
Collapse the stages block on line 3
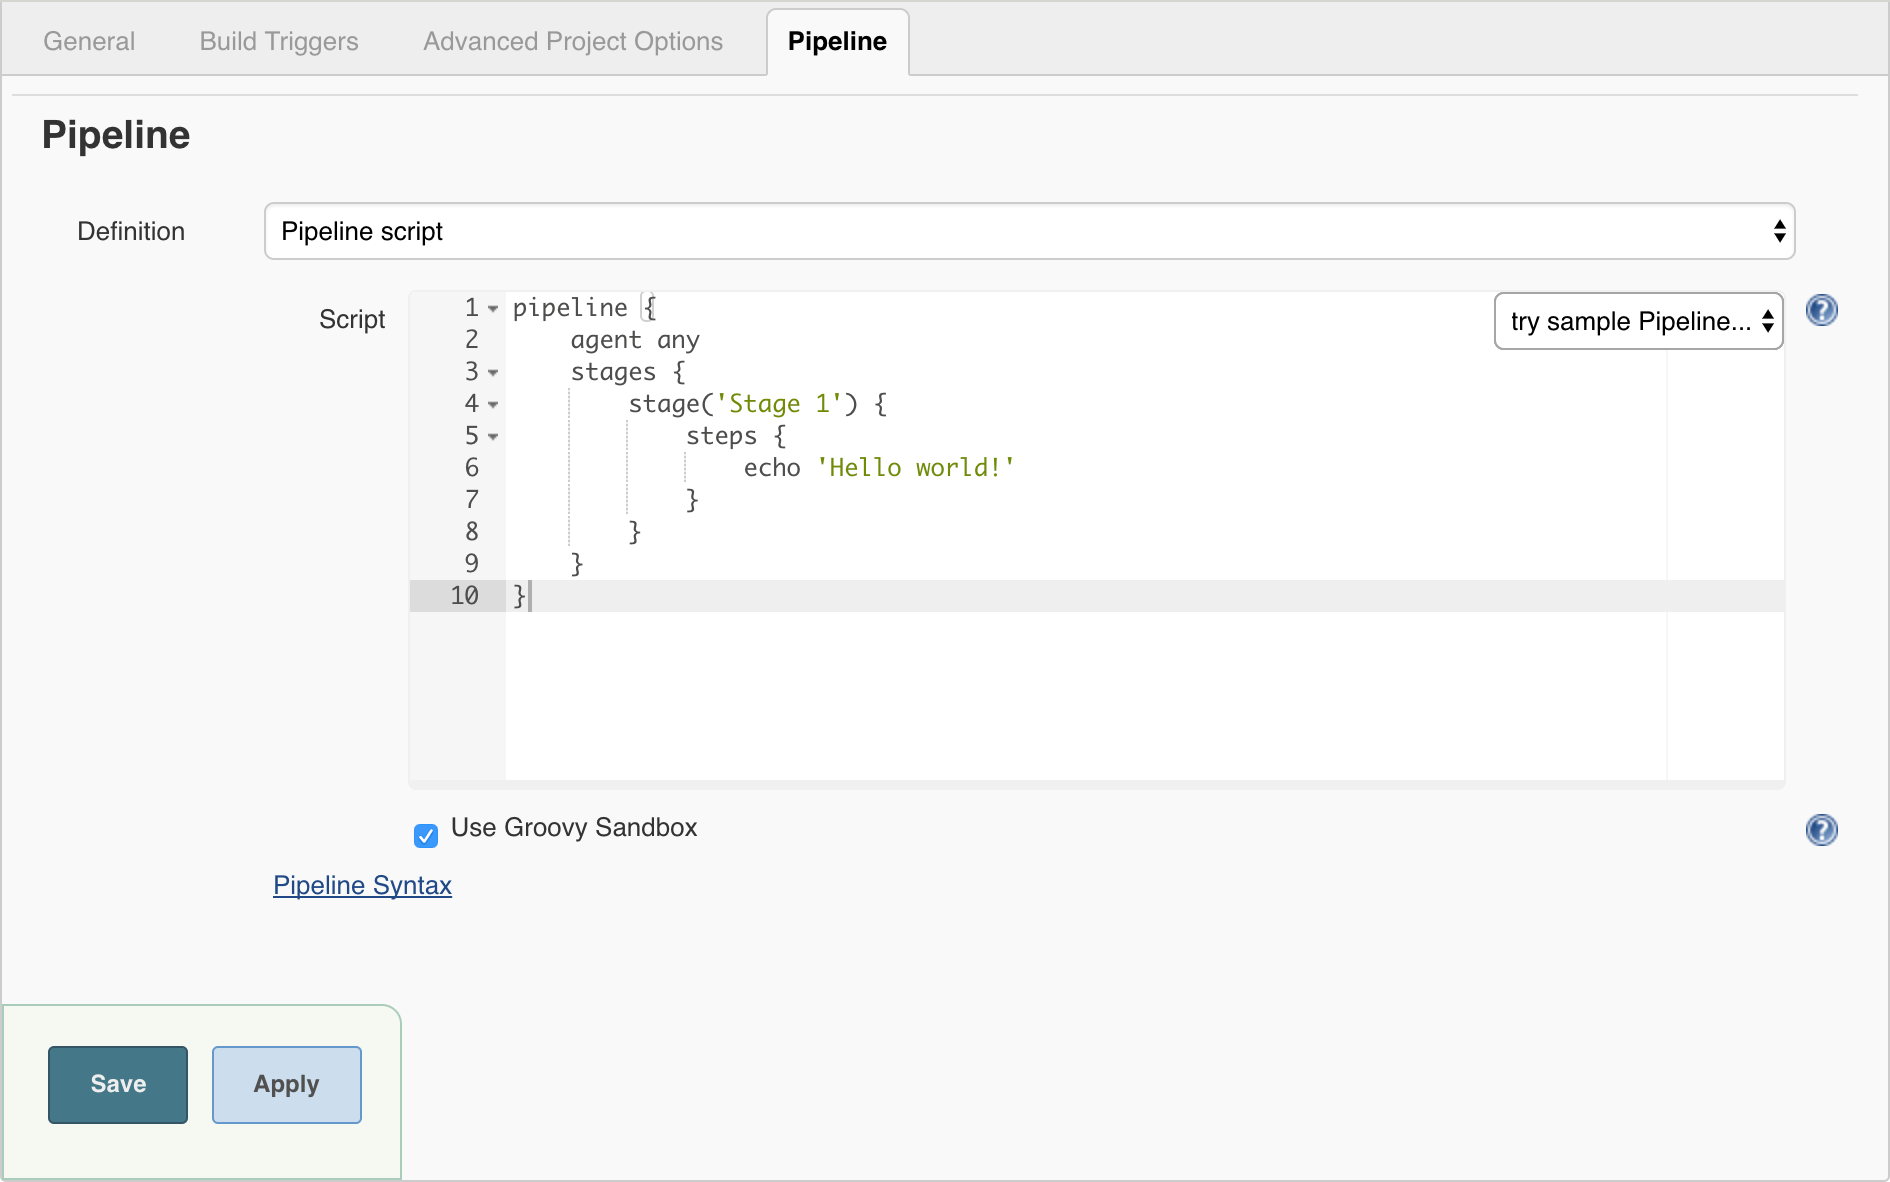[x=493, y=373]
